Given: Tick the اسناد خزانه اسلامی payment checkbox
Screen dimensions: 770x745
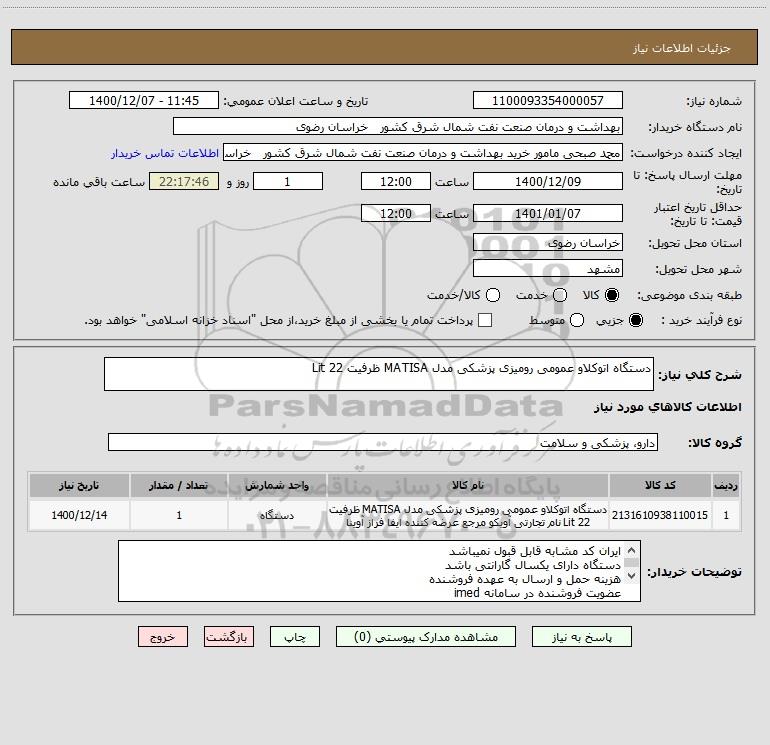Looking at the screenshot, I should 485,320.
